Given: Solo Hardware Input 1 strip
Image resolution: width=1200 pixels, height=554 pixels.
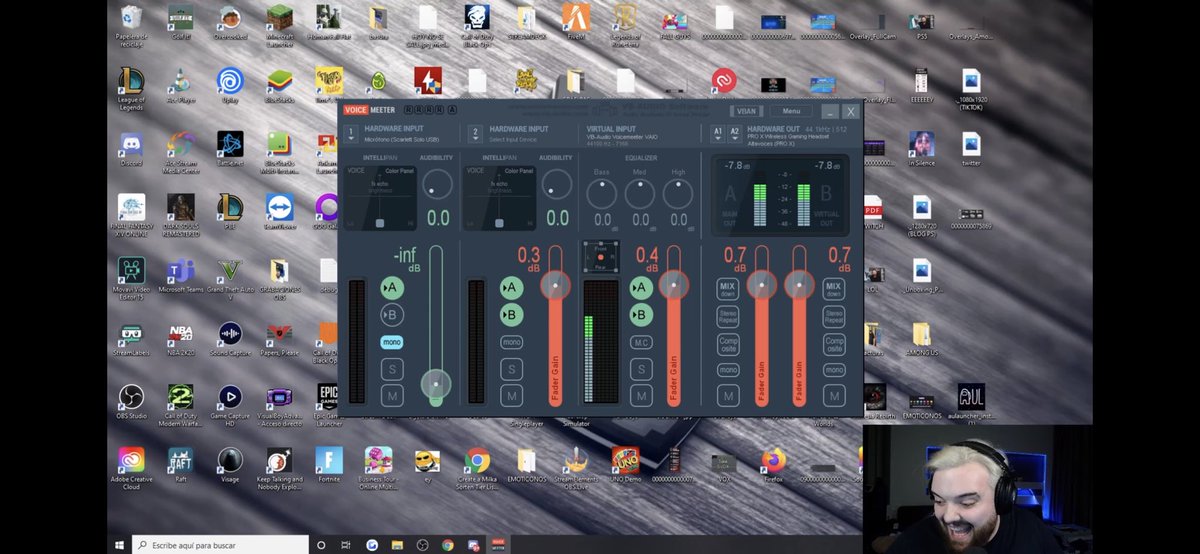Looking at the screenshot, I should (x=392, y=369).
